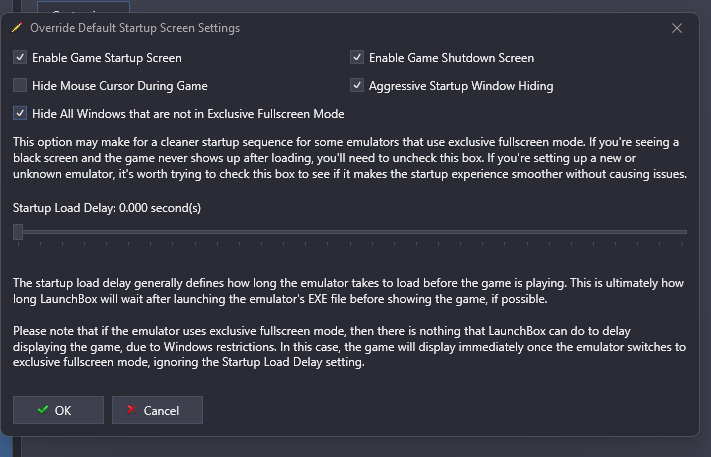711x457 pixels.
Task: Click the midpoint of the delay slider track
Action: click(x=350, y=232)
